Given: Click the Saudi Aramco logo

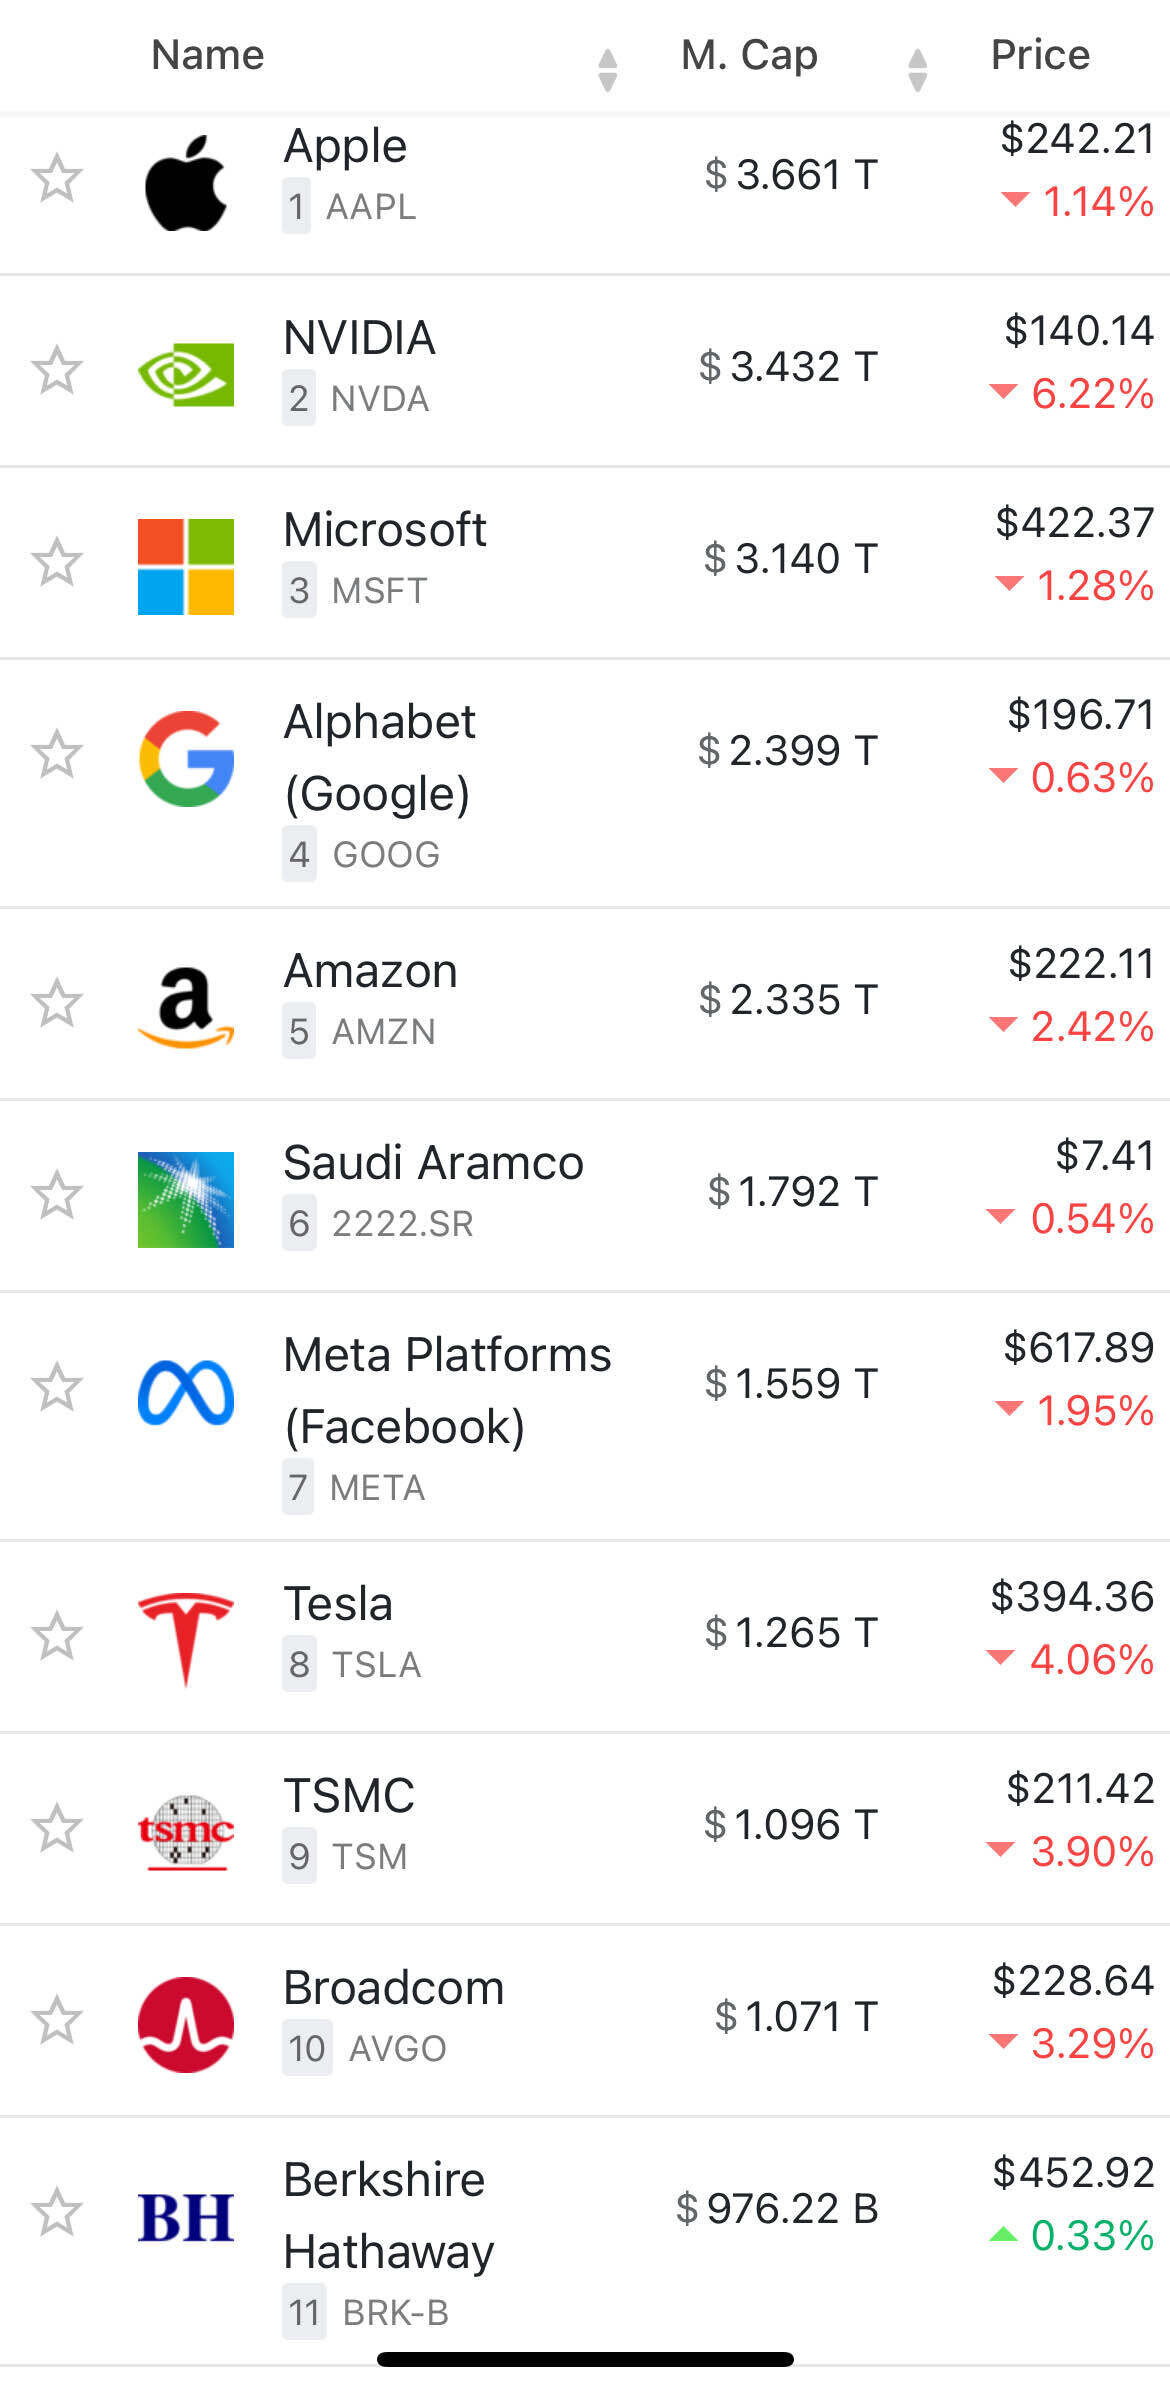Looking at the screenshot, I should (186, 1199).
